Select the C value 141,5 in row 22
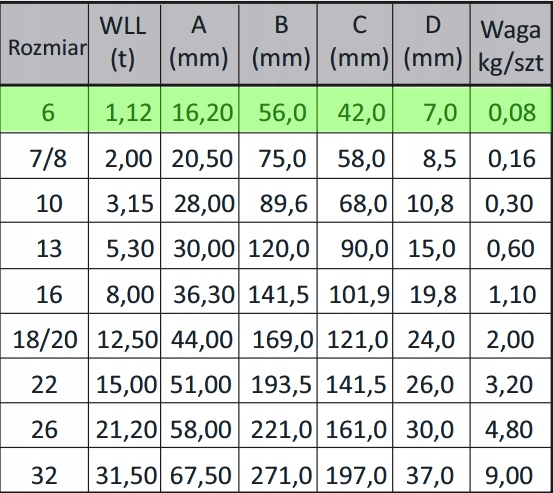The width and height of the screenshot is (553, 493). click(x=355, y=381)
